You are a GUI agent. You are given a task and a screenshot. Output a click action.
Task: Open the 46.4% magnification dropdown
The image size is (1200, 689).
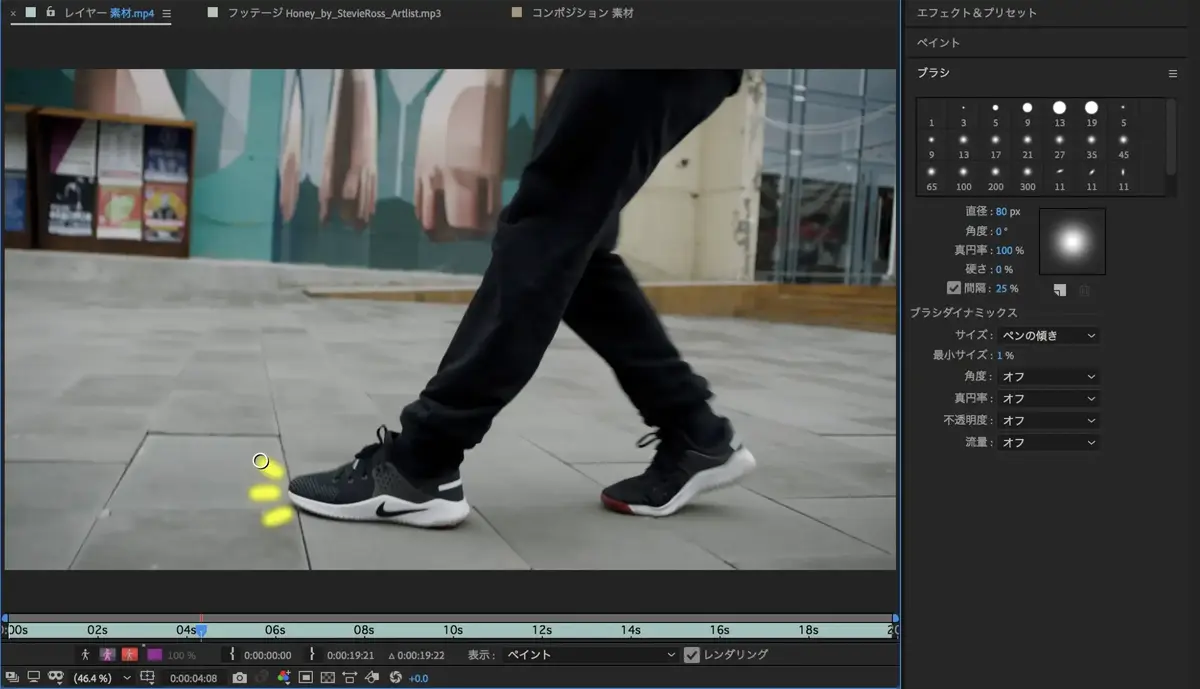[100, 678]
